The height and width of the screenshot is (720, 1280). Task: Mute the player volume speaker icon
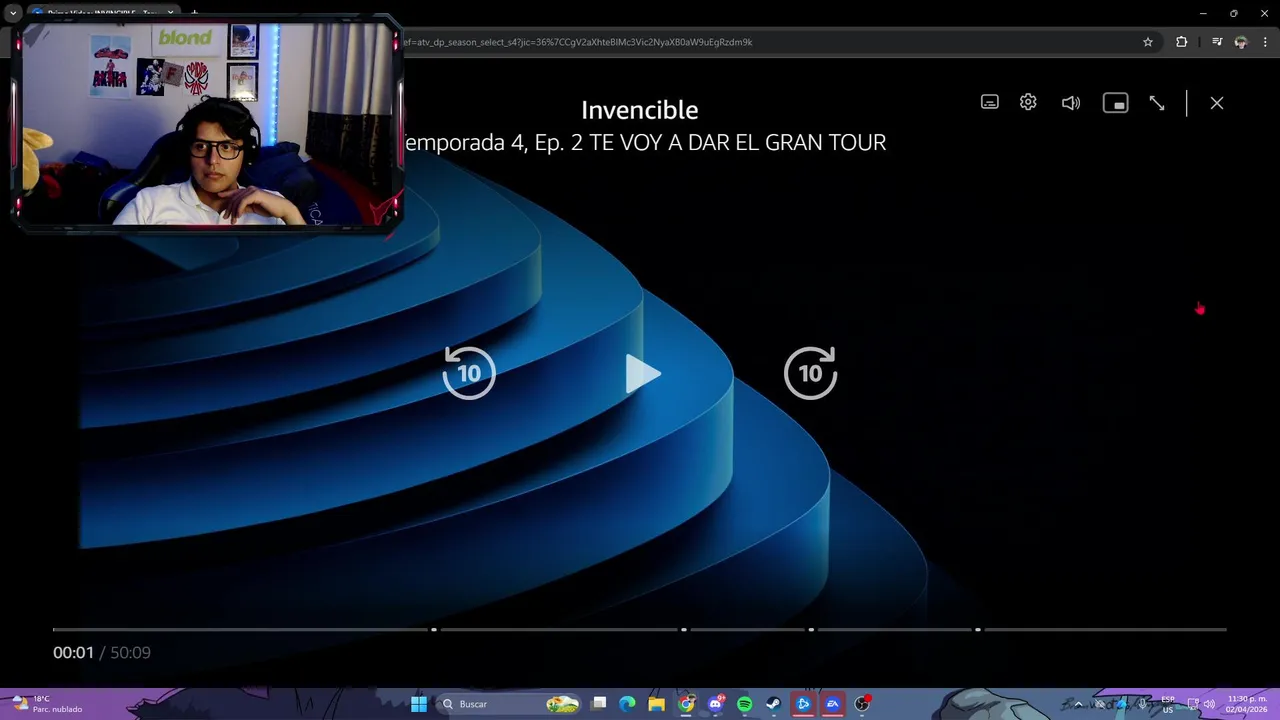1071,103
